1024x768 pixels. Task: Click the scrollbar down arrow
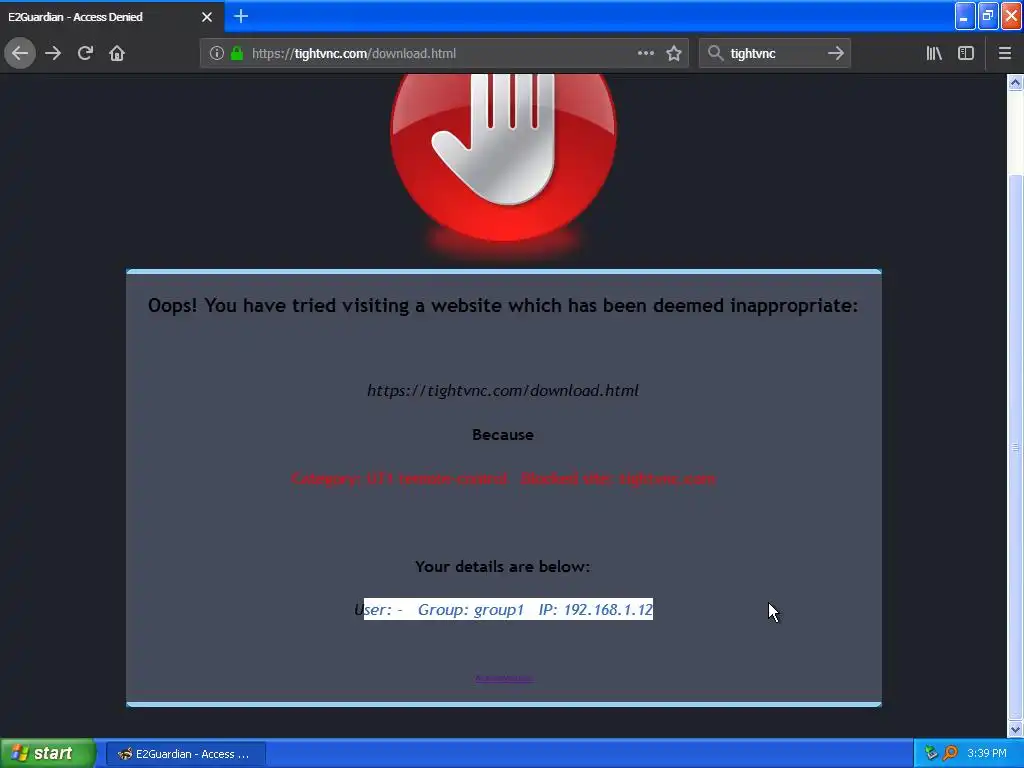[1015, 729]
